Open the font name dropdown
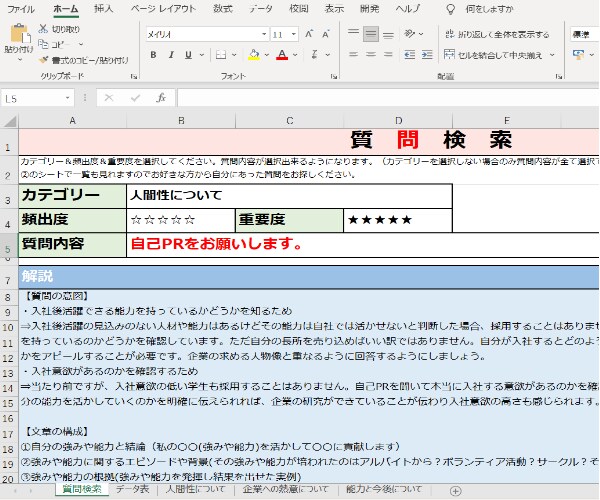Viewport: 600px width, 500px height. [x=264, y=34]
